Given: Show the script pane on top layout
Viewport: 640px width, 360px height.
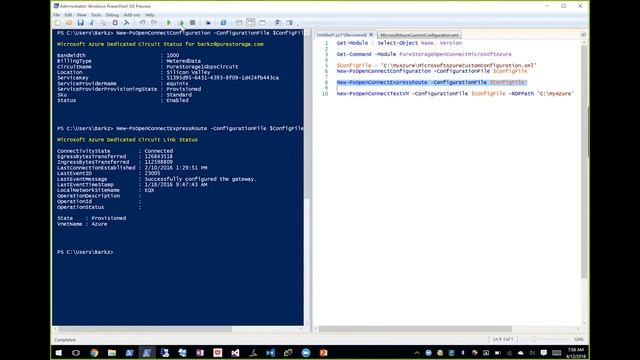Looking at the screenshot, I should click(x=239, y=23).
